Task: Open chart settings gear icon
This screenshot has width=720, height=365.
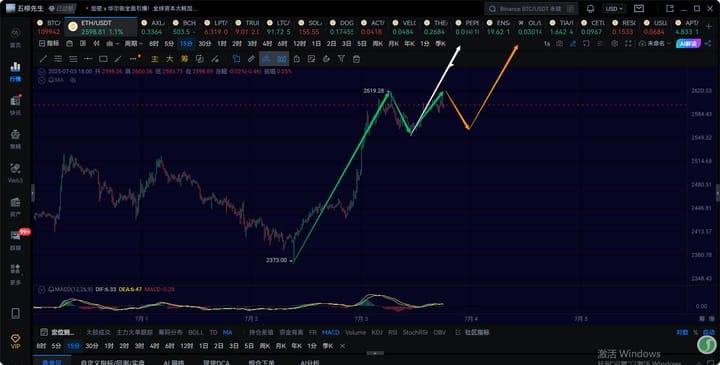Action: 615,44
